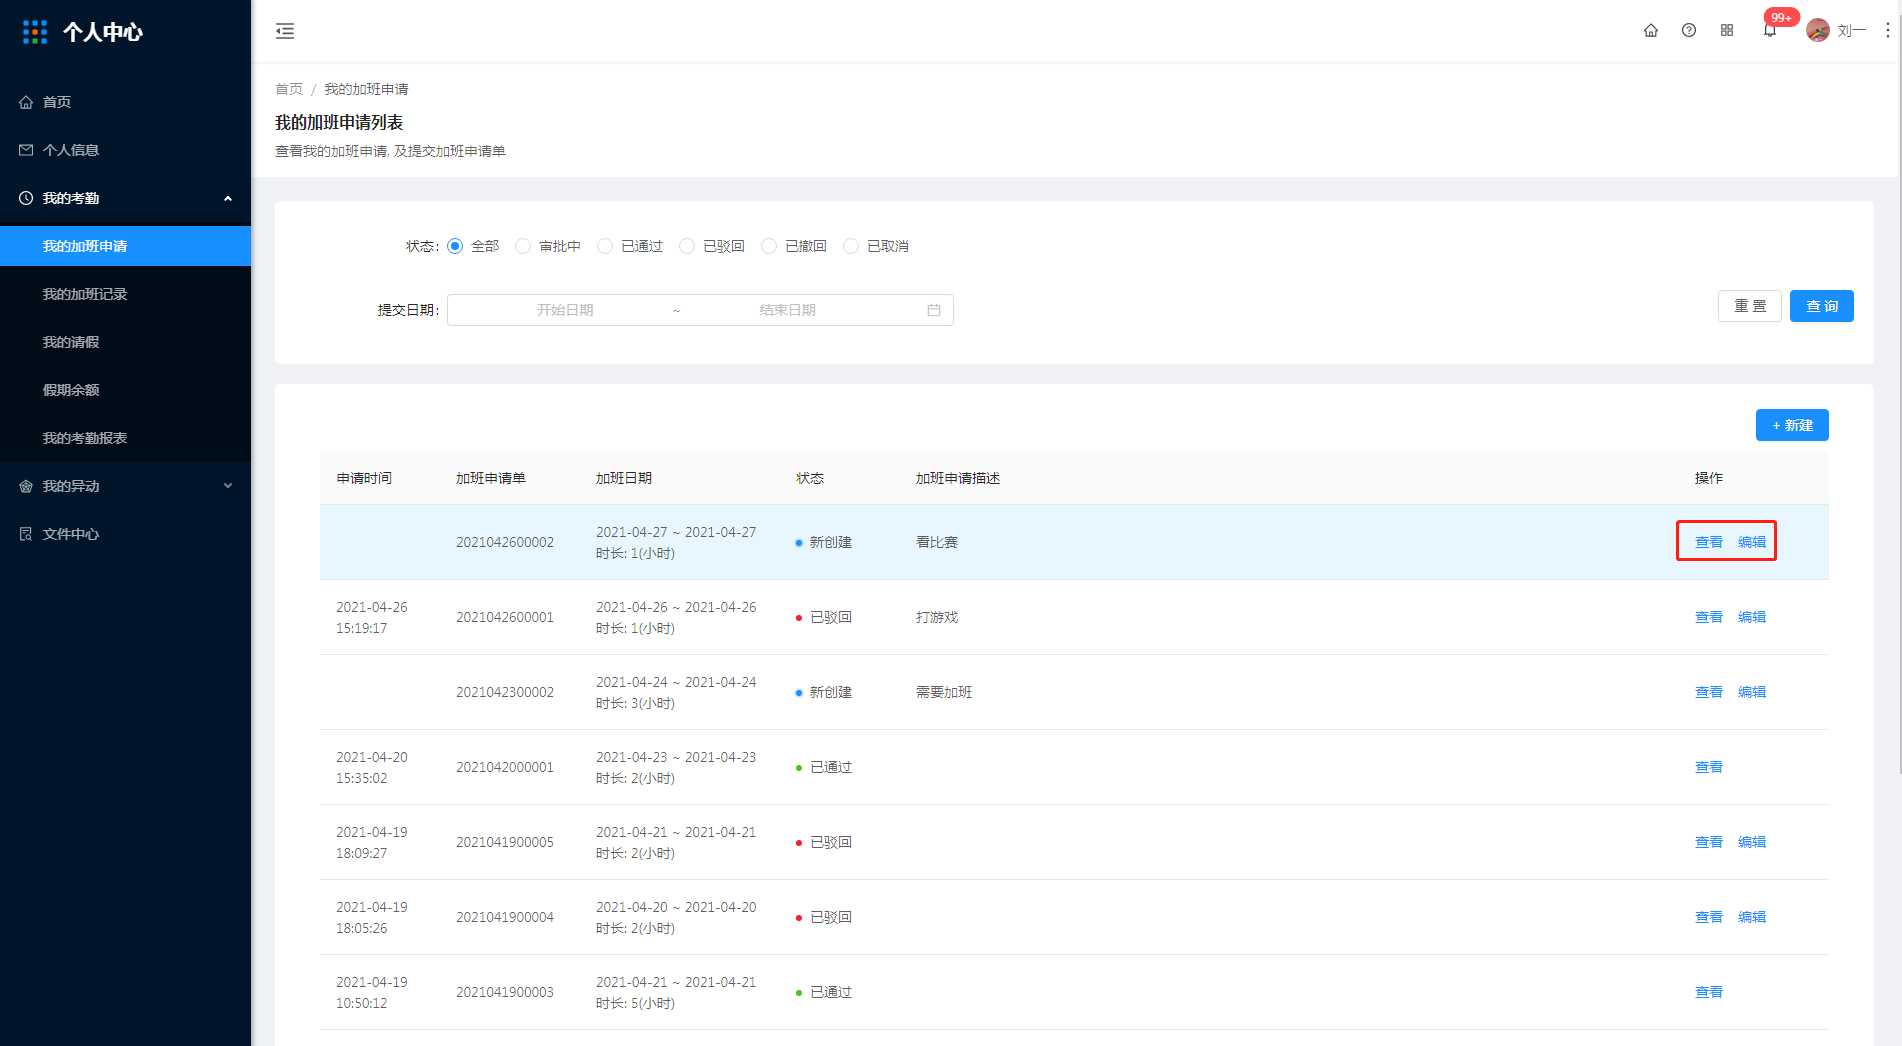Click the 看比赛 description cell
The height and width of the screenshot is (1046, 1902).
937,542
